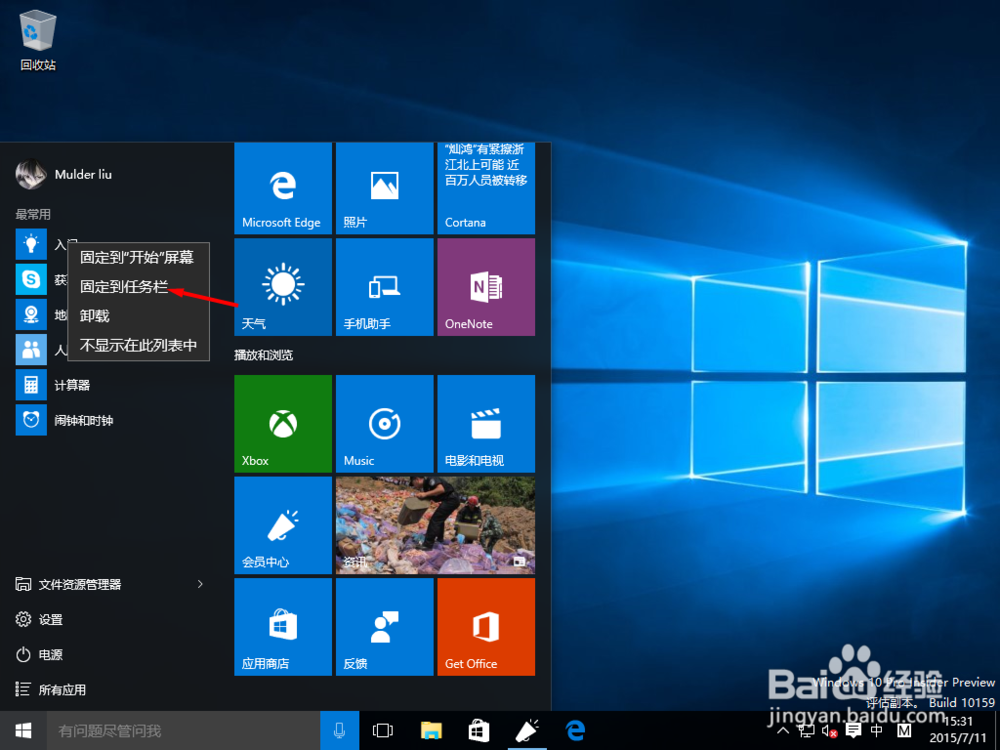Expand the 文件资源管理器 jump list arrow

click(x=200, y=584)
